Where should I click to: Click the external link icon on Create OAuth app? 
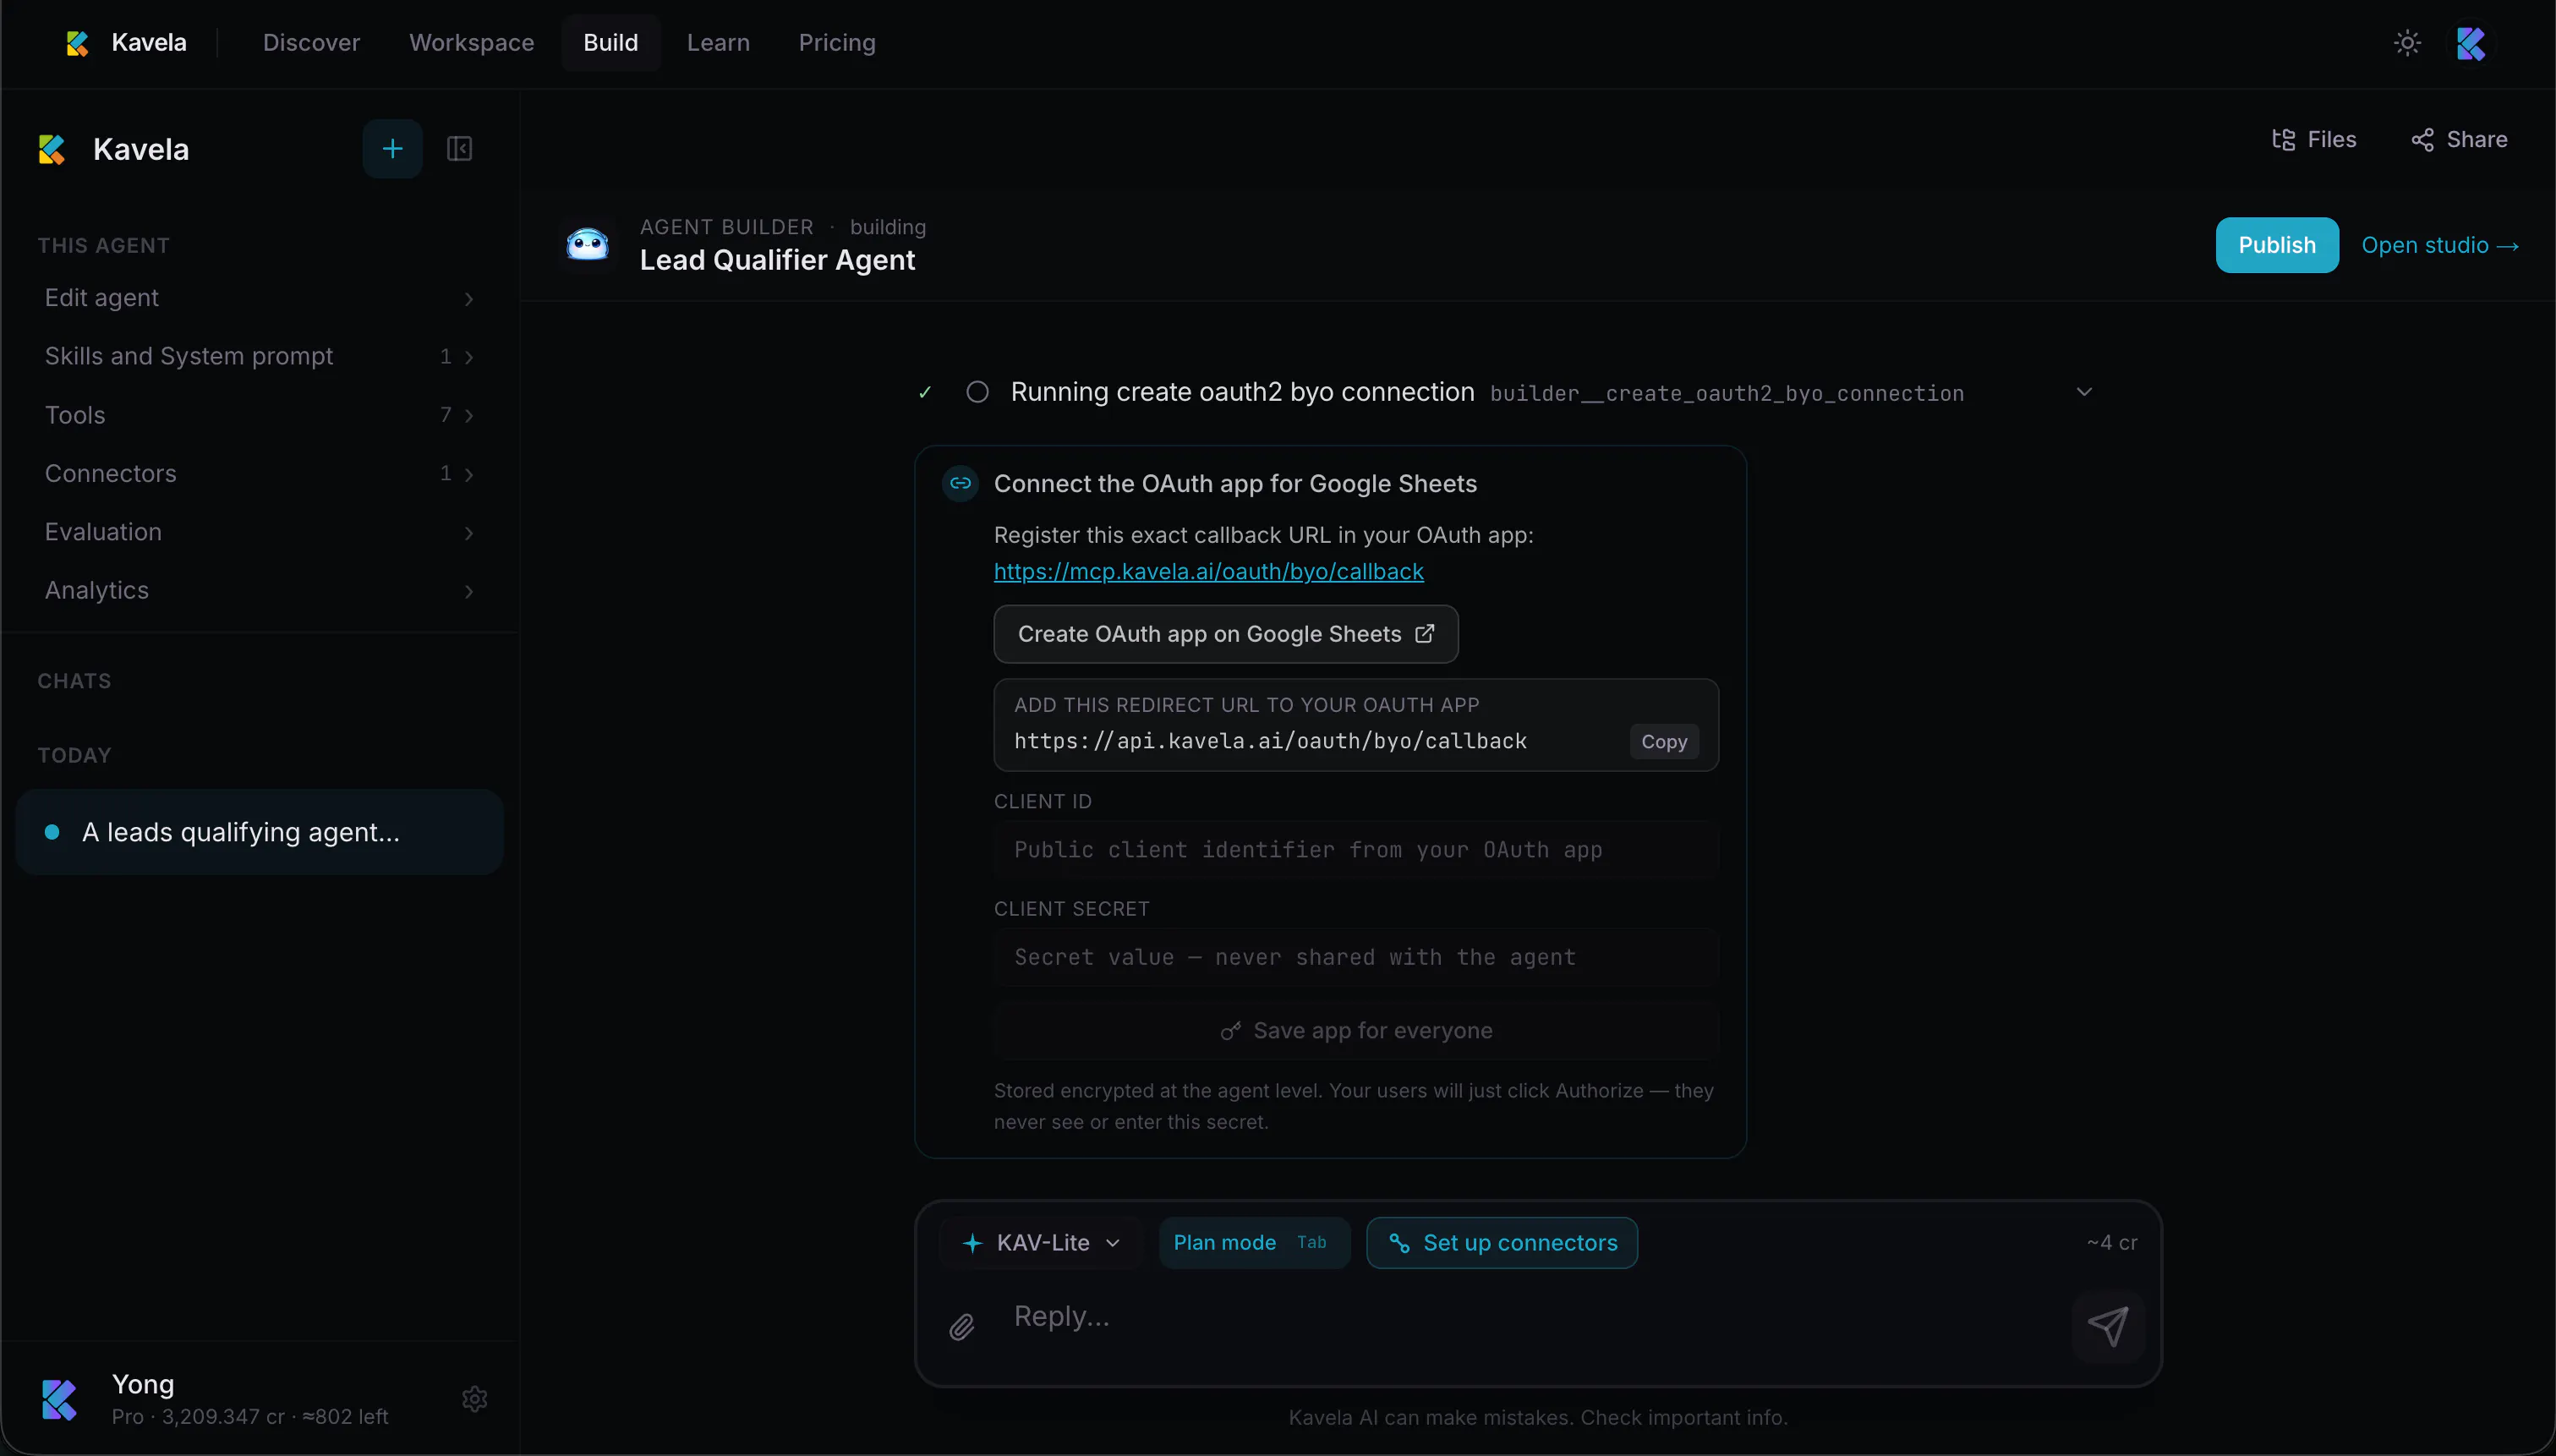(x=1425, y=634)
